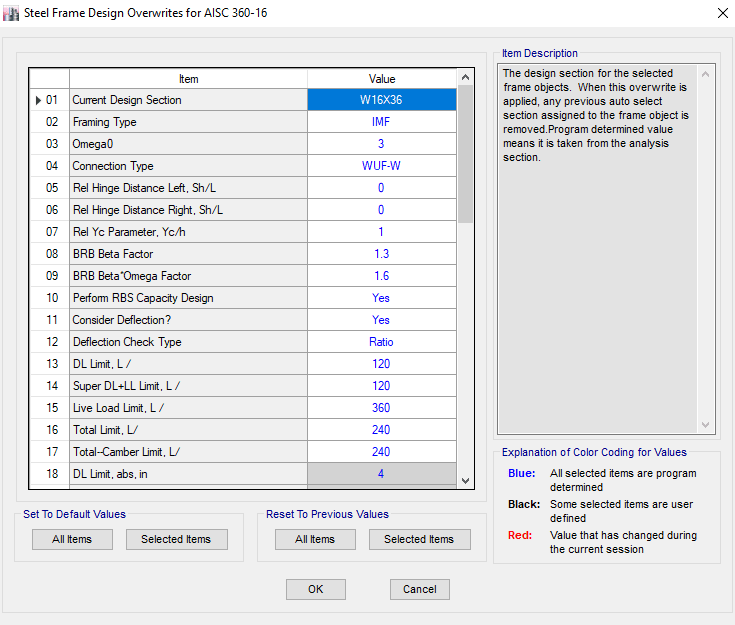
Task: Edit Live Load Limit value 360
Action: pos(382,408)
